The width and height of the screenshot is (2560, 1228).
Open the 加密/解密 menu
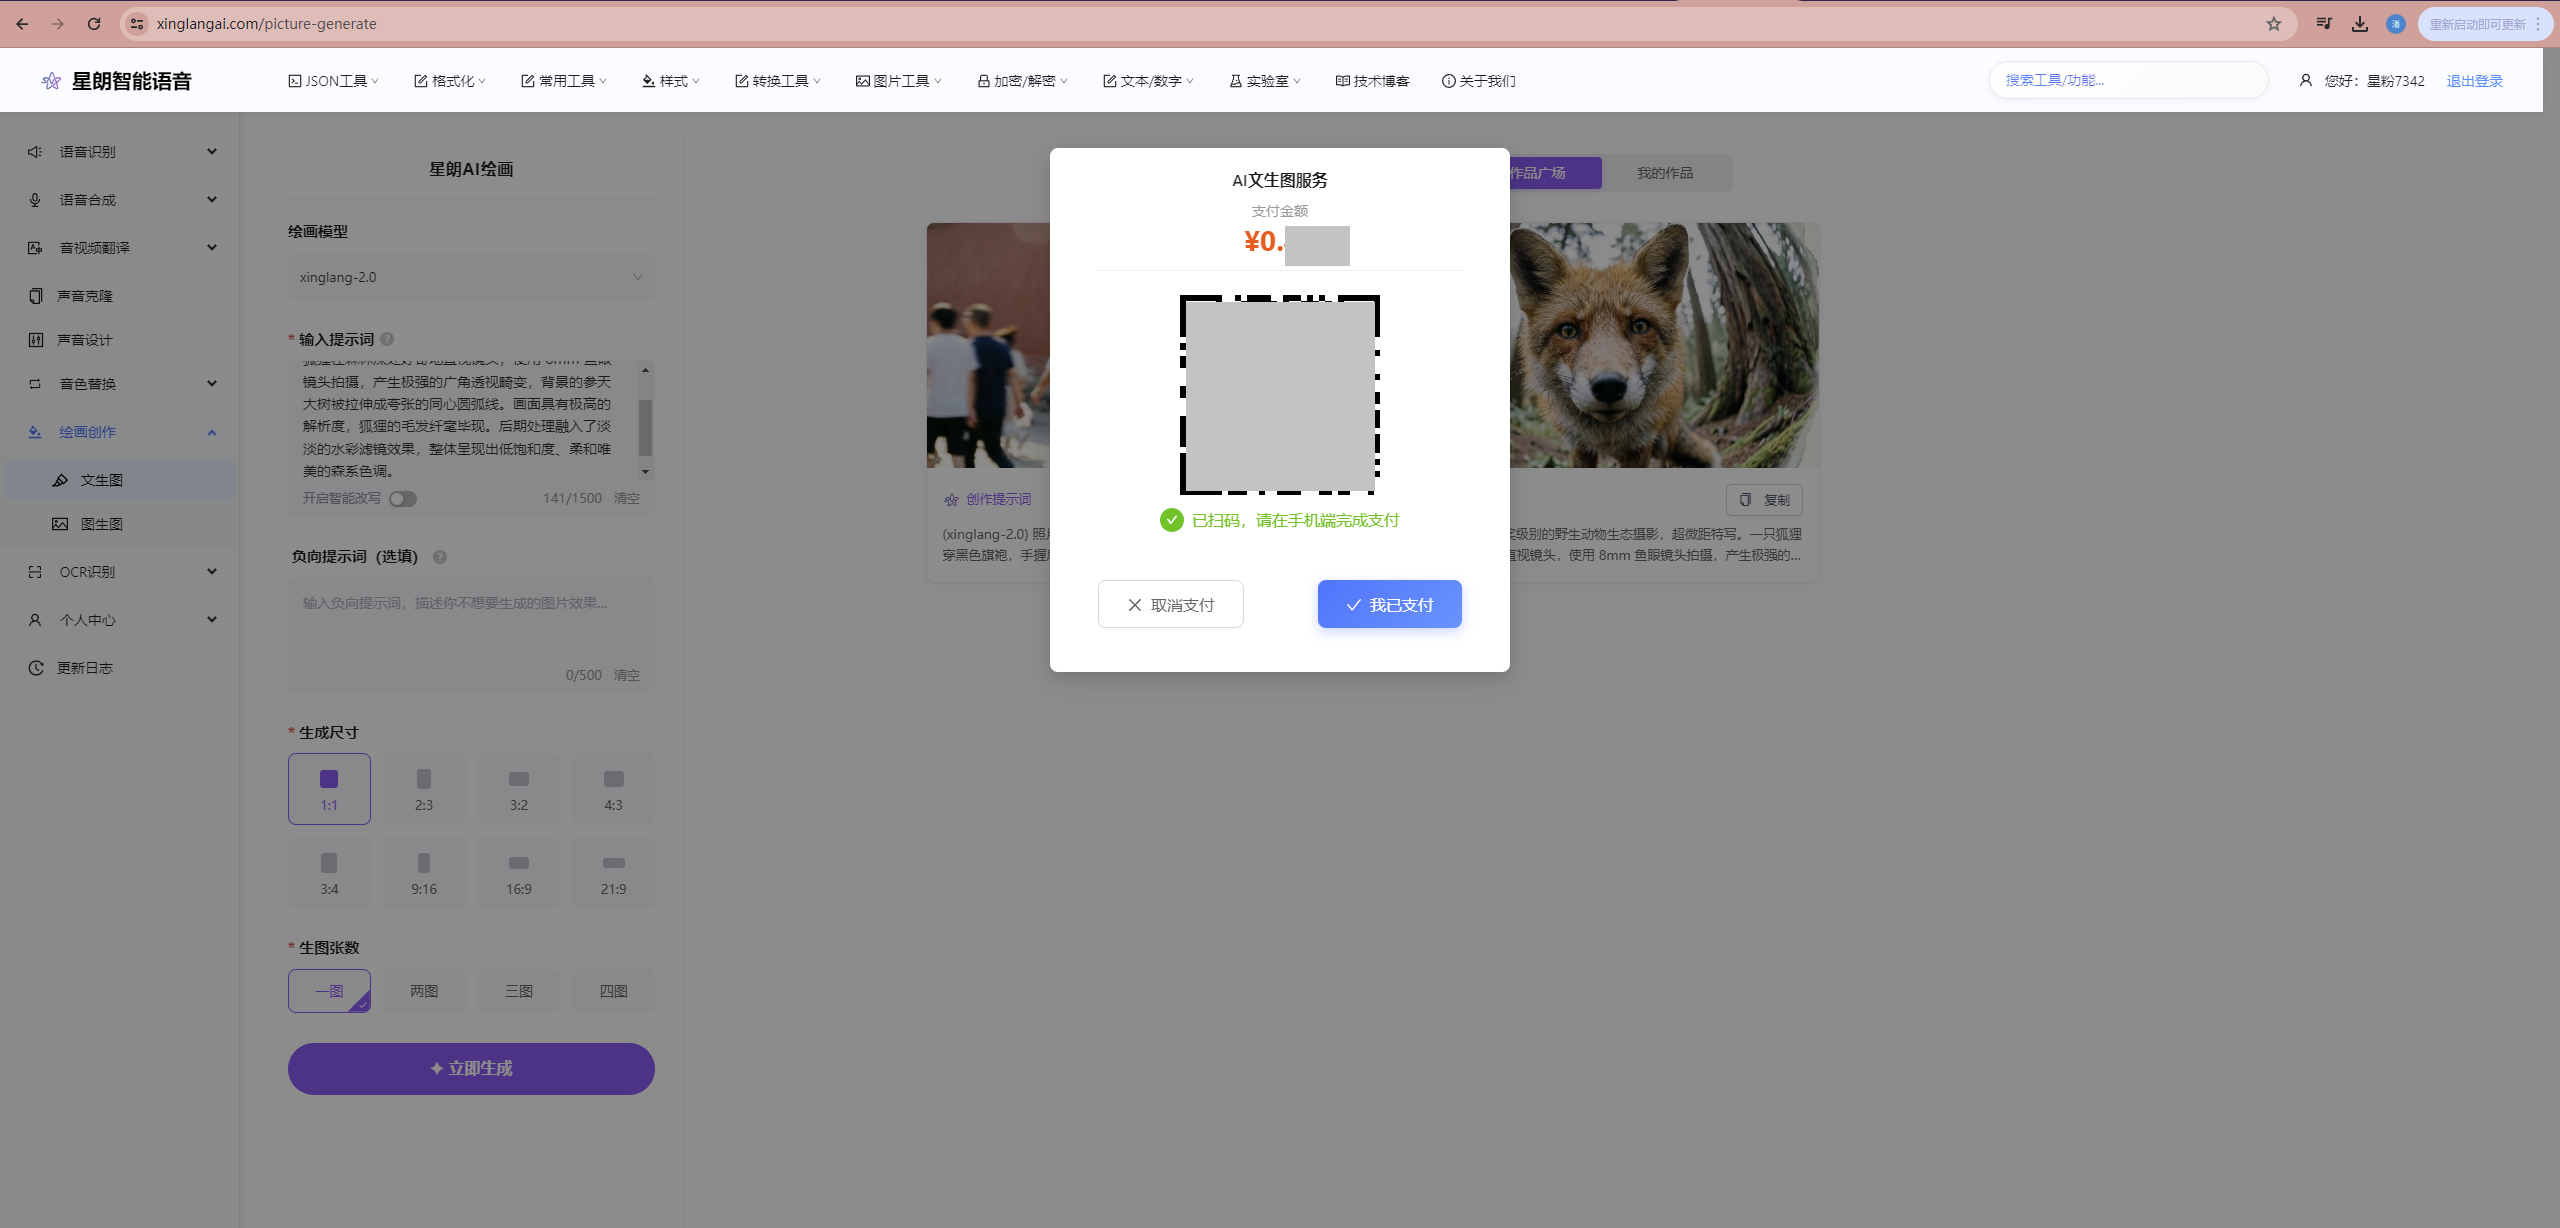pyautogui.click(x=1022, y=81)
